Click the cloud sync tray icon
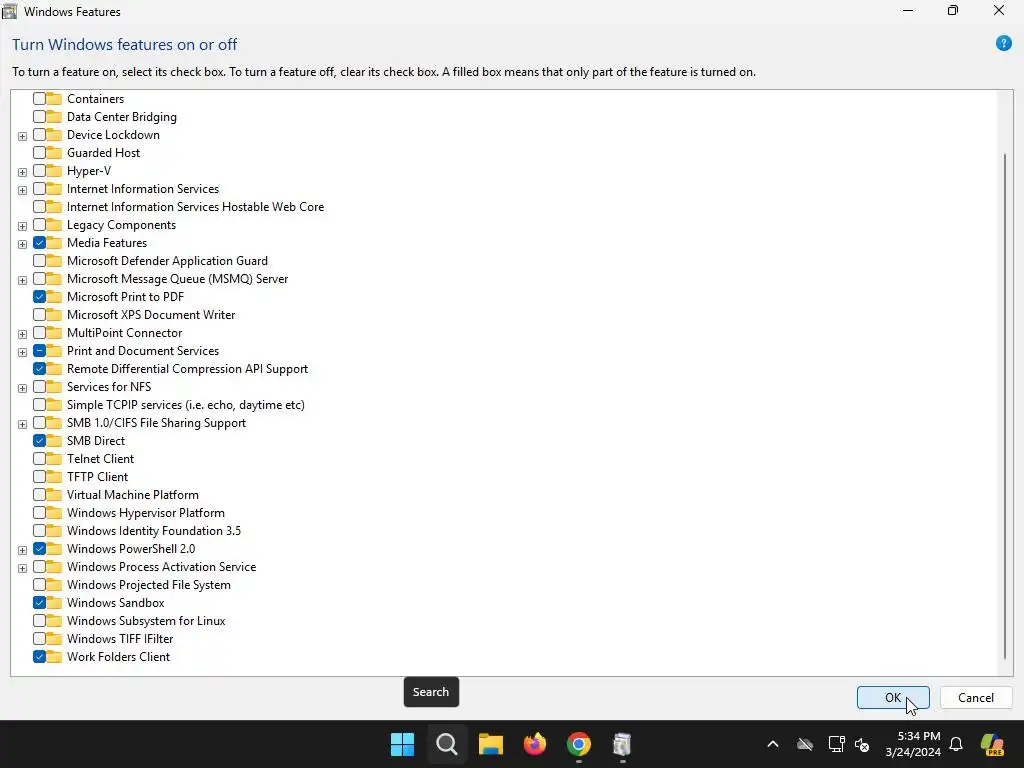The width and height of the screenshot is (1024, 768). click(x=805, y=744)
